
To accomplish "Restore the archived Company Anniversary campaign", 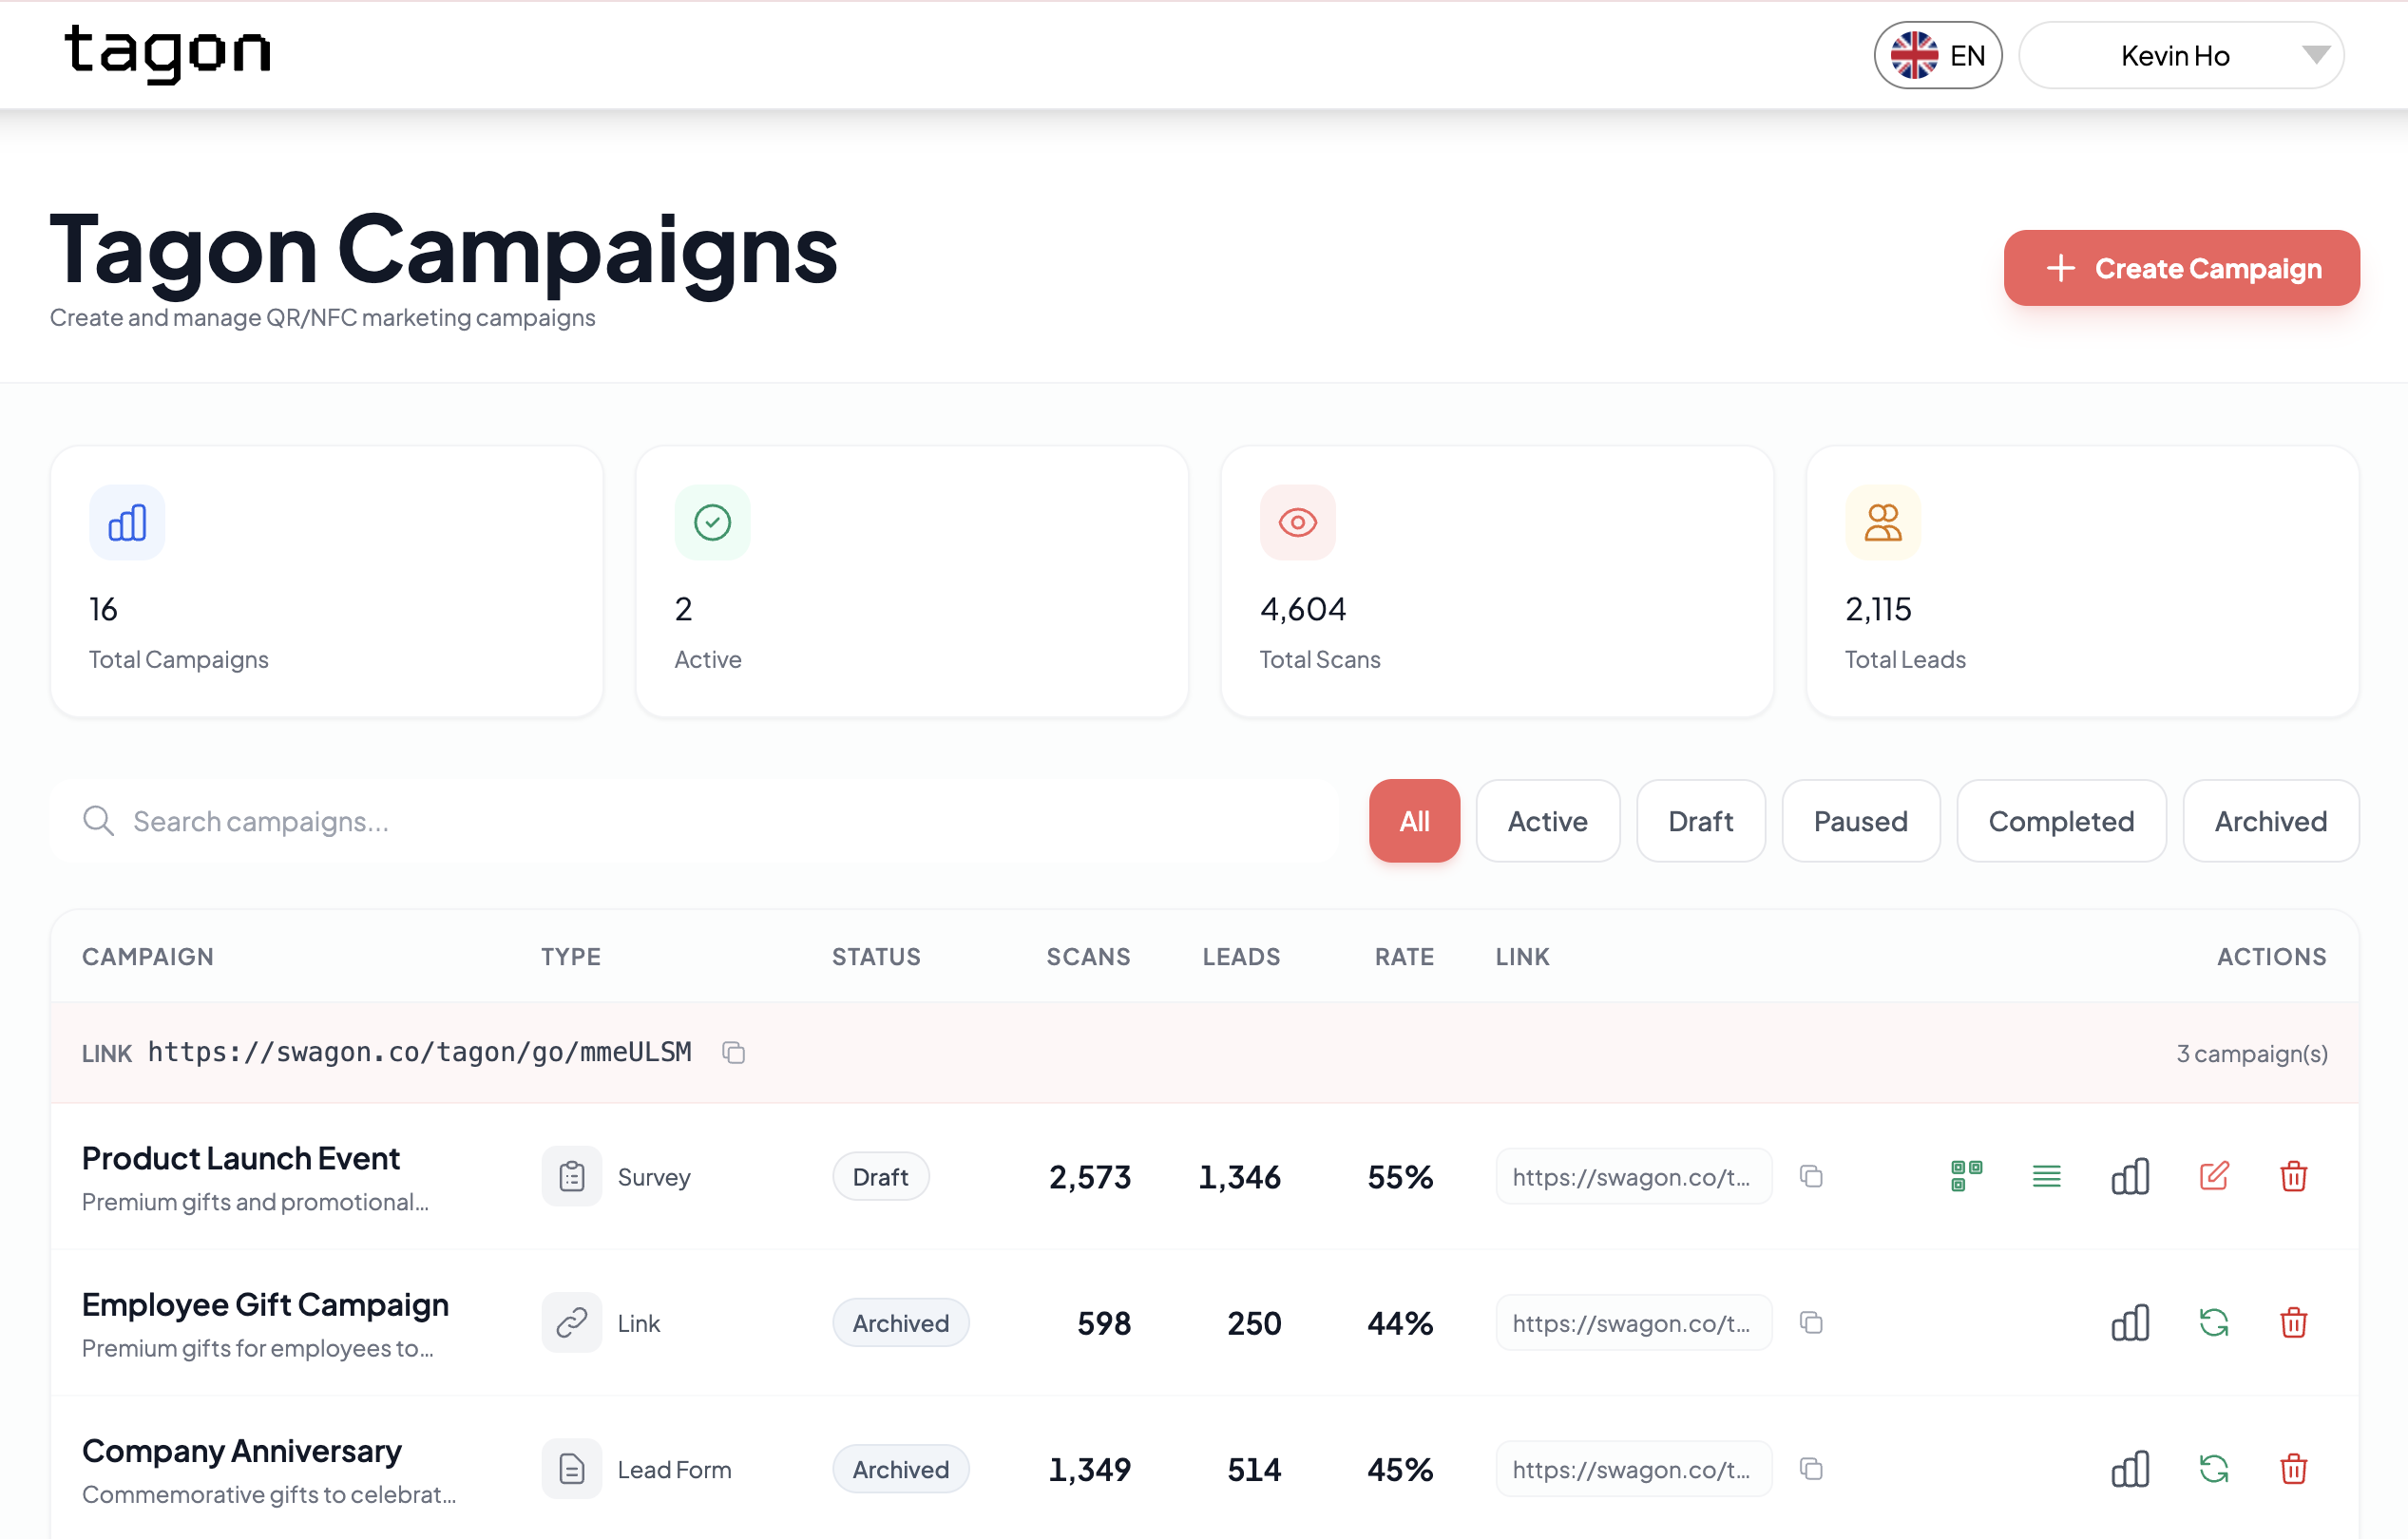I will click(2213, 1469).
